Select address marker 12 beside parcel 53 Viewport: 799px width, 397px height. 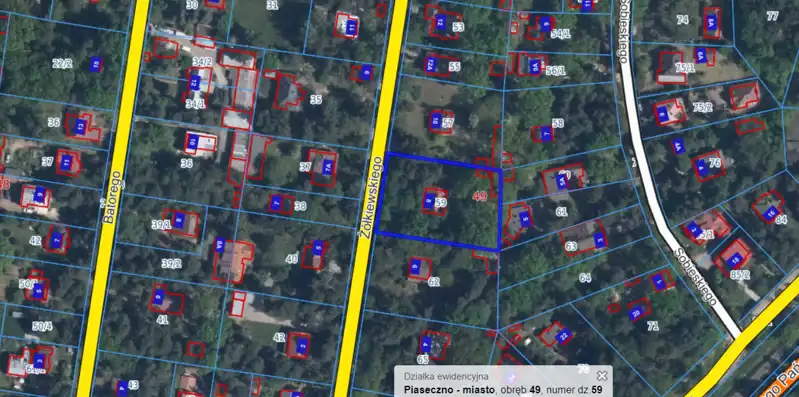click(x=441, y=22)
